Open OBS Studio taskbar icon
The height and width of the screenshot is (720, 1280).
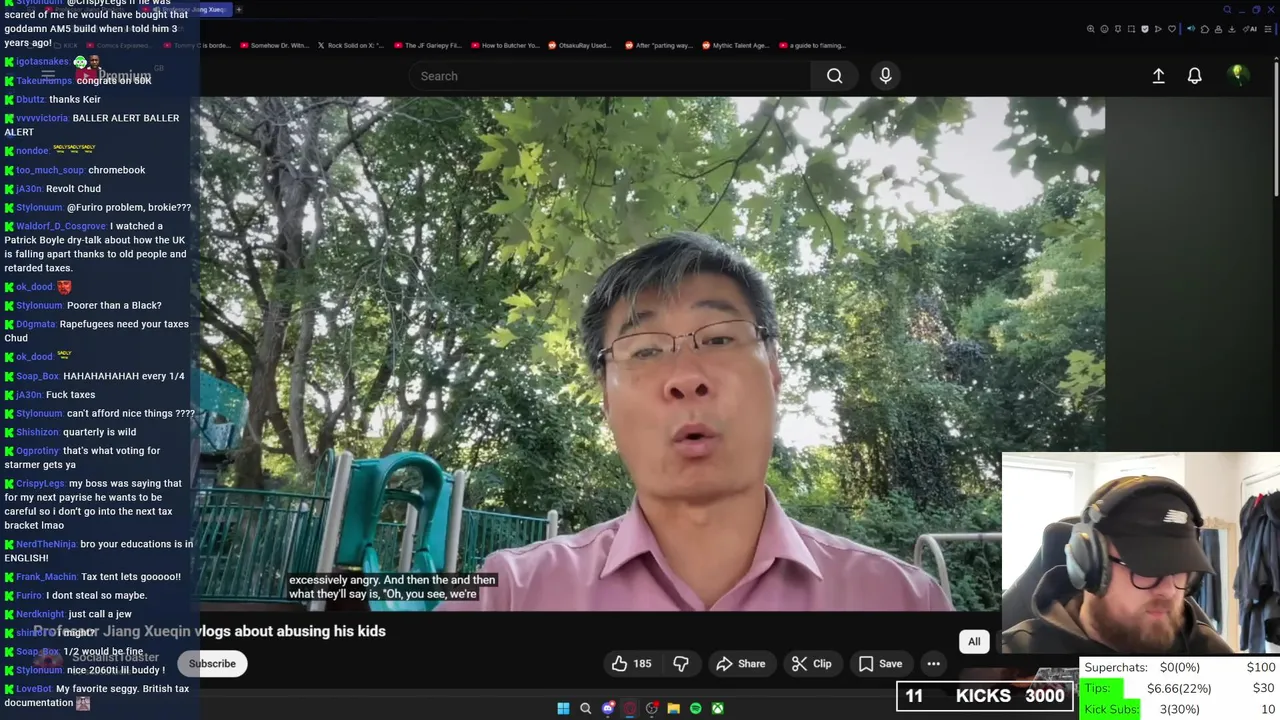pyautogui.click(x=651, y=708)
